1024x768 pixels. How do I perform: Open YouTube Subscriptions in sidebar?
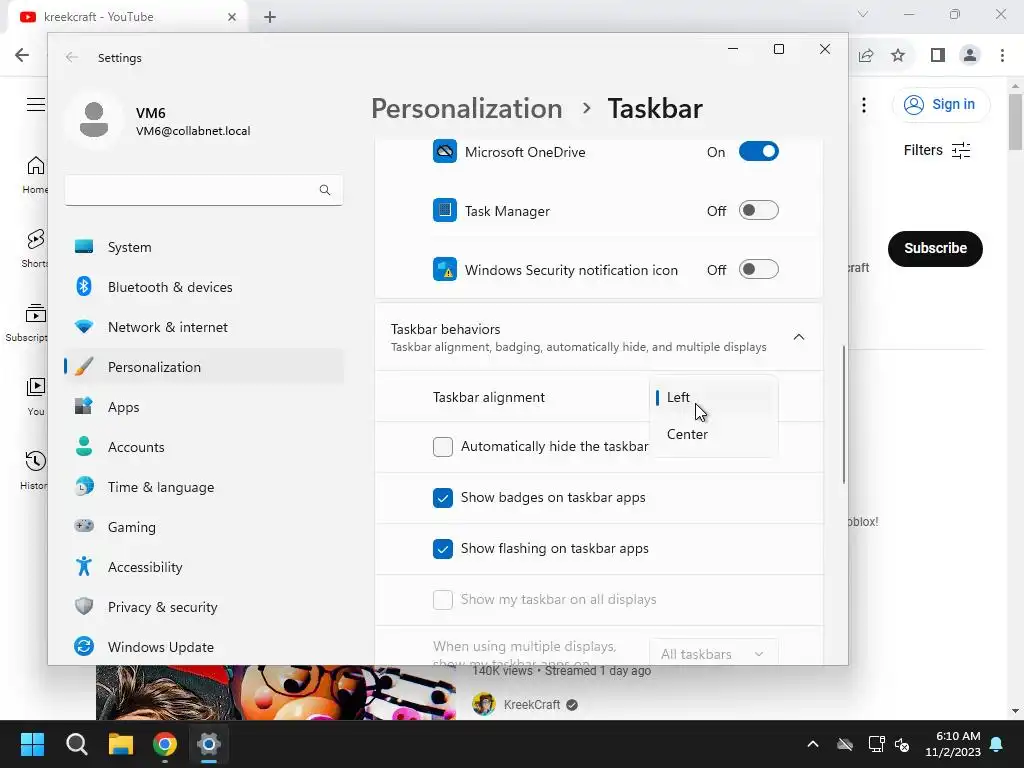pyautogui.click(x=26, y=323)
